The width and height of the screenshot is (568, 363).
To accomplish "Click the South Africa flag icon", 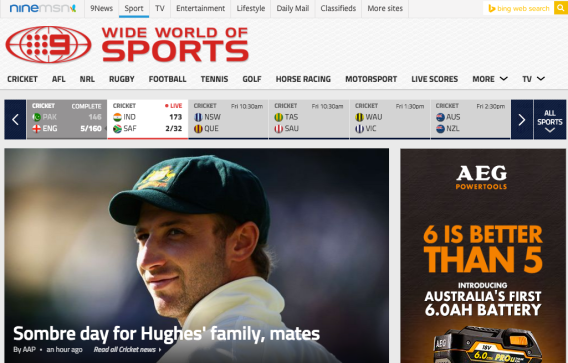I will (117, 129).
